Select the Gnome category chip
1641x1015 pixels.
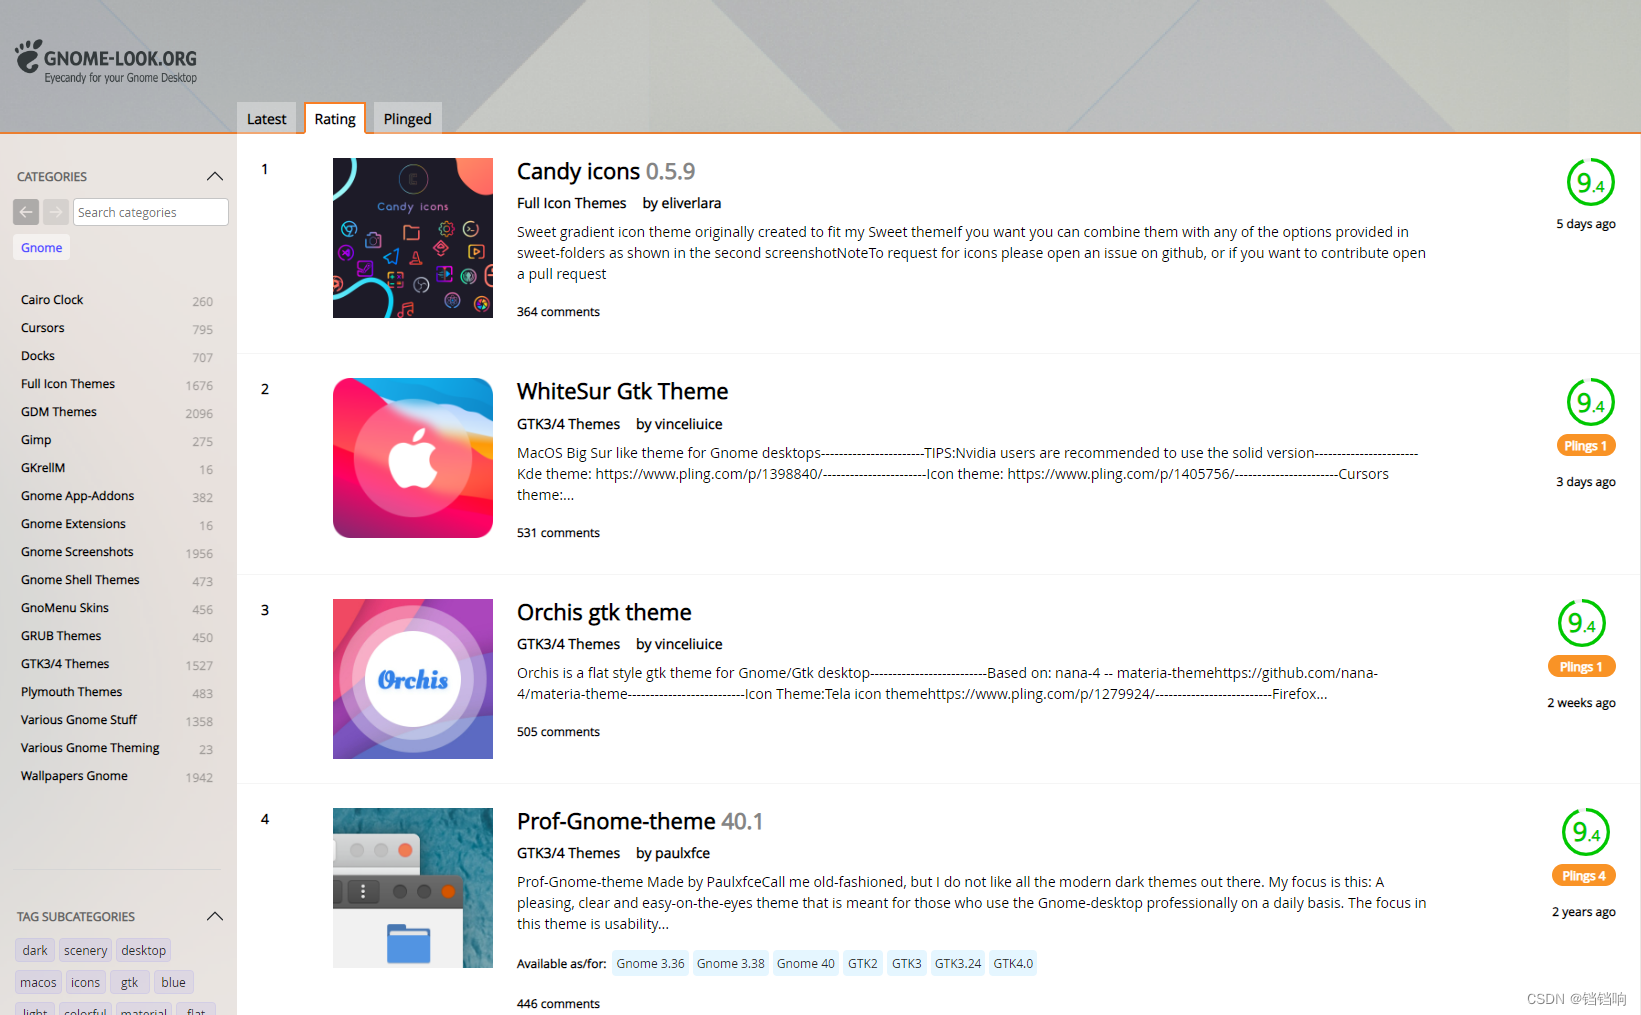click(x=41, y=248)
